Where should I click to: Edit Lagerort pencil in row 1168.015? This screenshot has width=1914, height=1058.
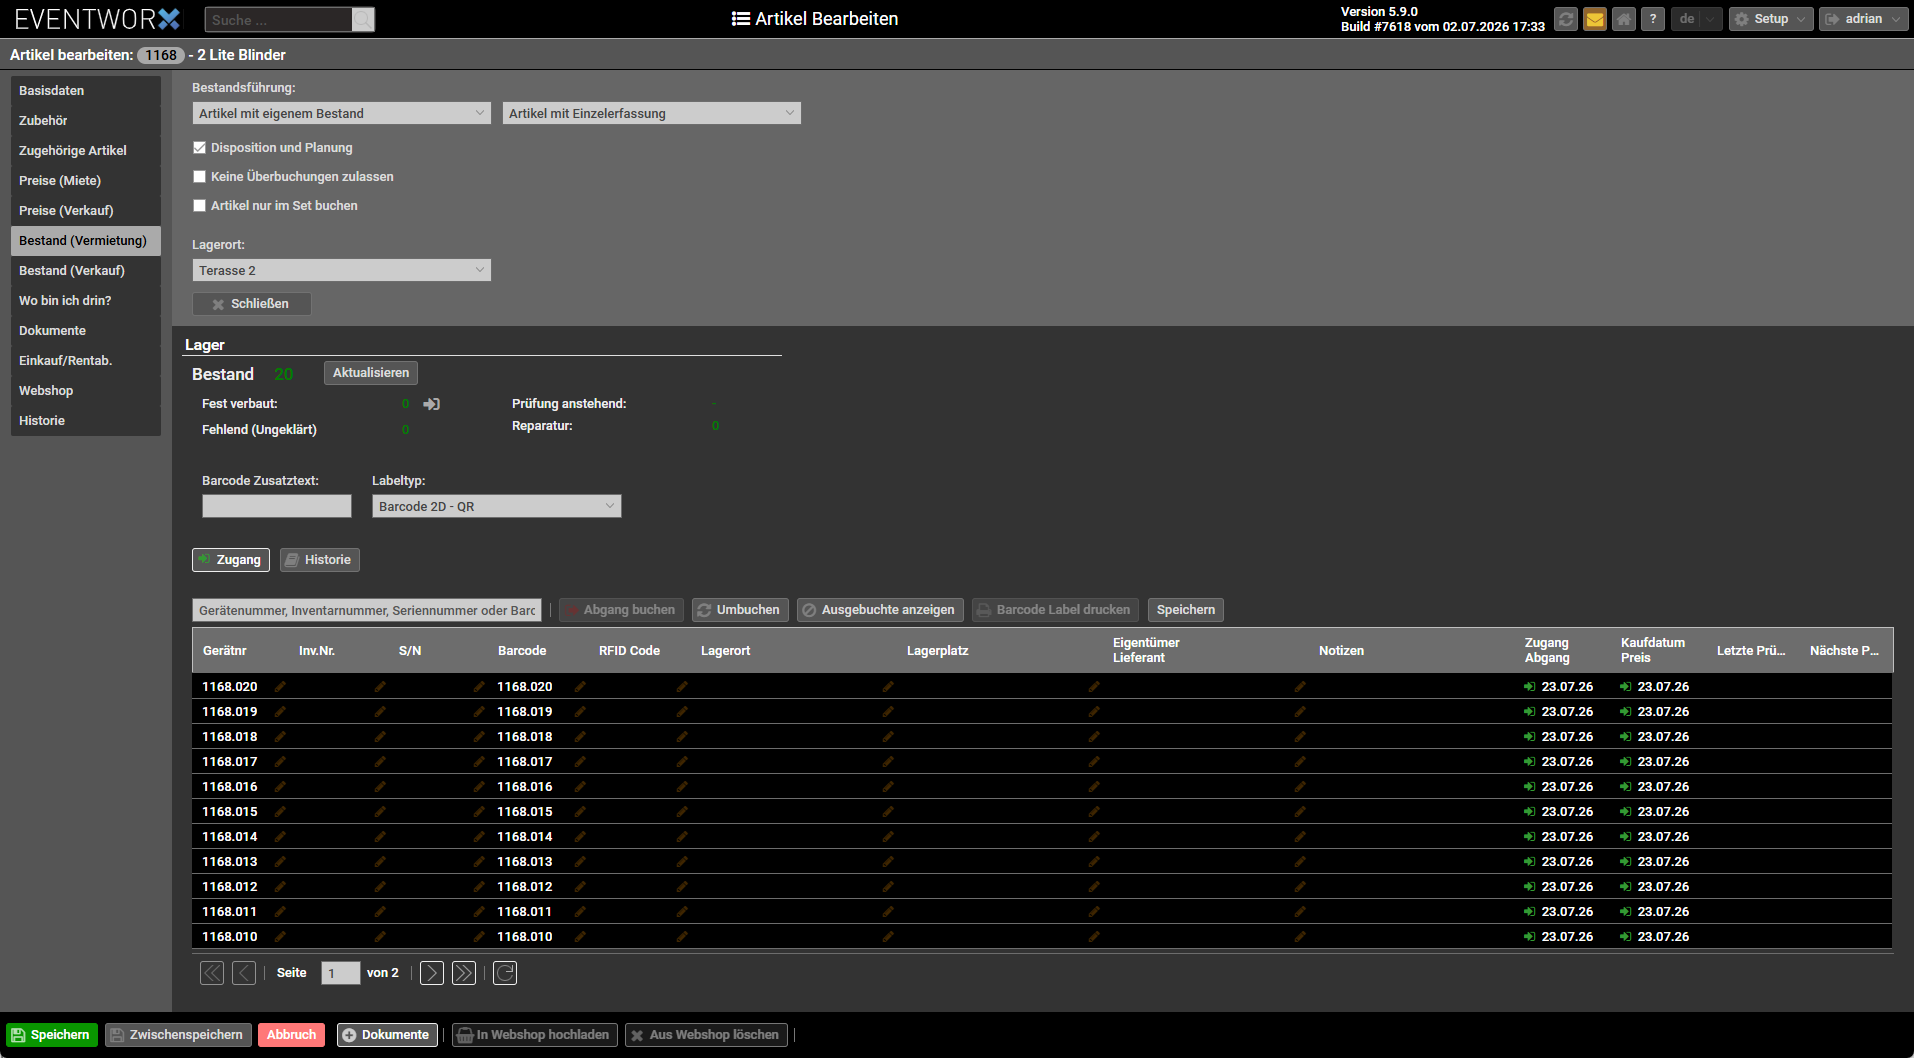coord(888,812)
